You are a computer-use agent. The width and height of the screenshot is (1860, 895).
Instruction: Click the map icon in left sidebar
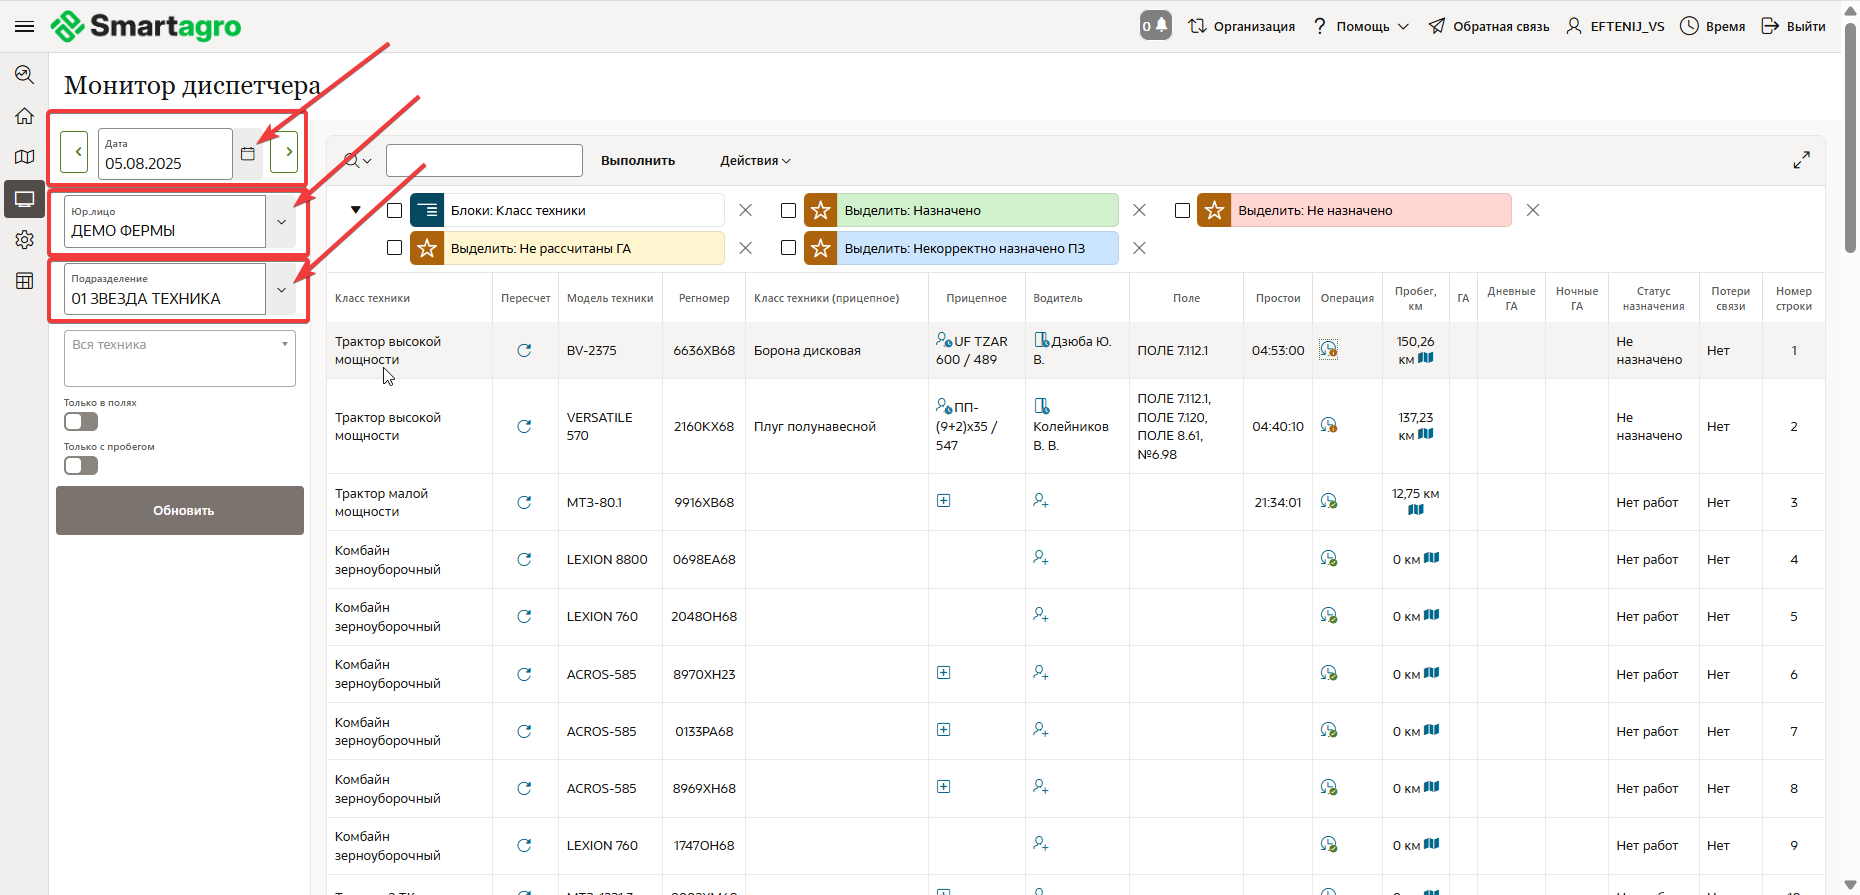pyautogui.click(x=24, y=157)
